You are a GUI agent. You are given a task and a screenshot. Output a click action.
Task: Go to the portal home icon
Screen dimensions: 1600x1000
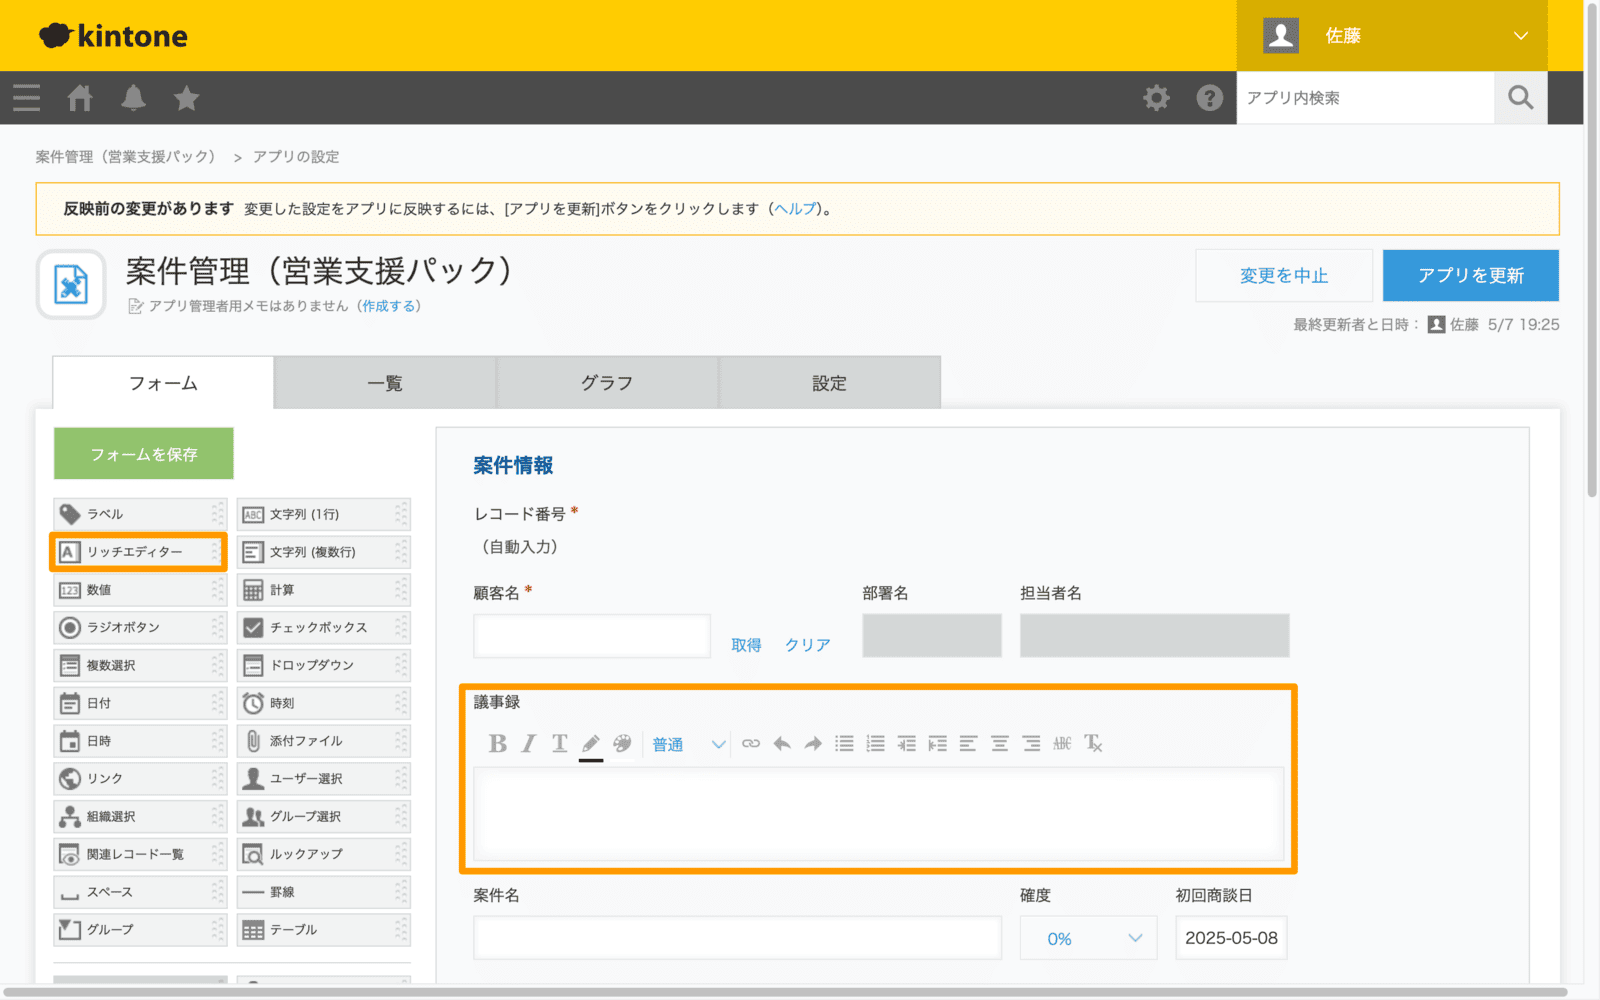80,98
